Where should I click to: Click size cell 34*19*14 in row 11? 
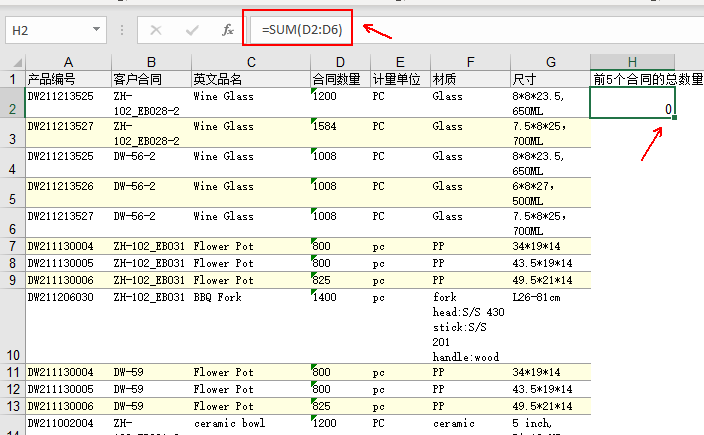(550, 372)
